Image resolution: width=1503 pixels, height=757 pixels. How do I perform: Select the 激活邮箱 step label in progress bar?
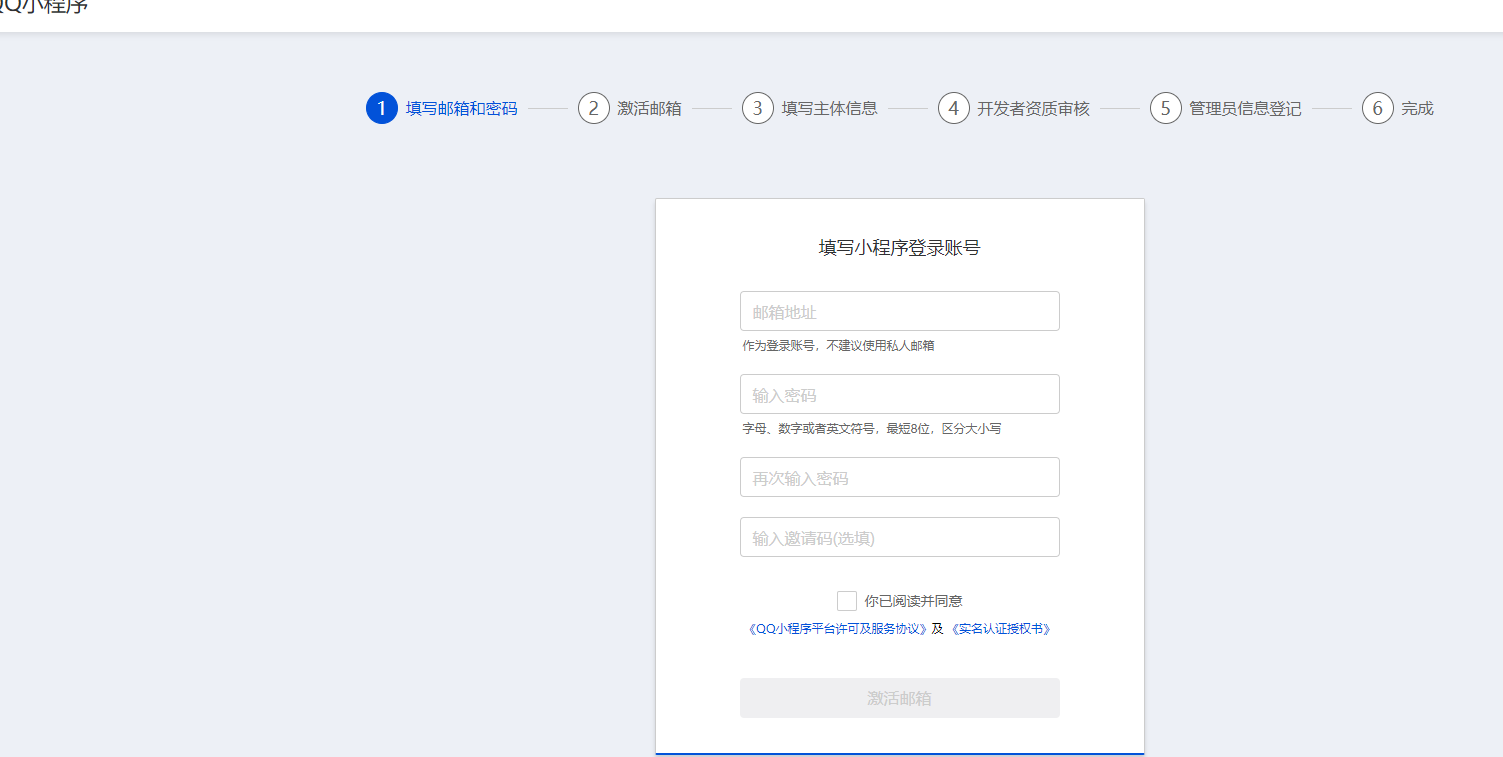pyautogui.click(x=650, y=108)
